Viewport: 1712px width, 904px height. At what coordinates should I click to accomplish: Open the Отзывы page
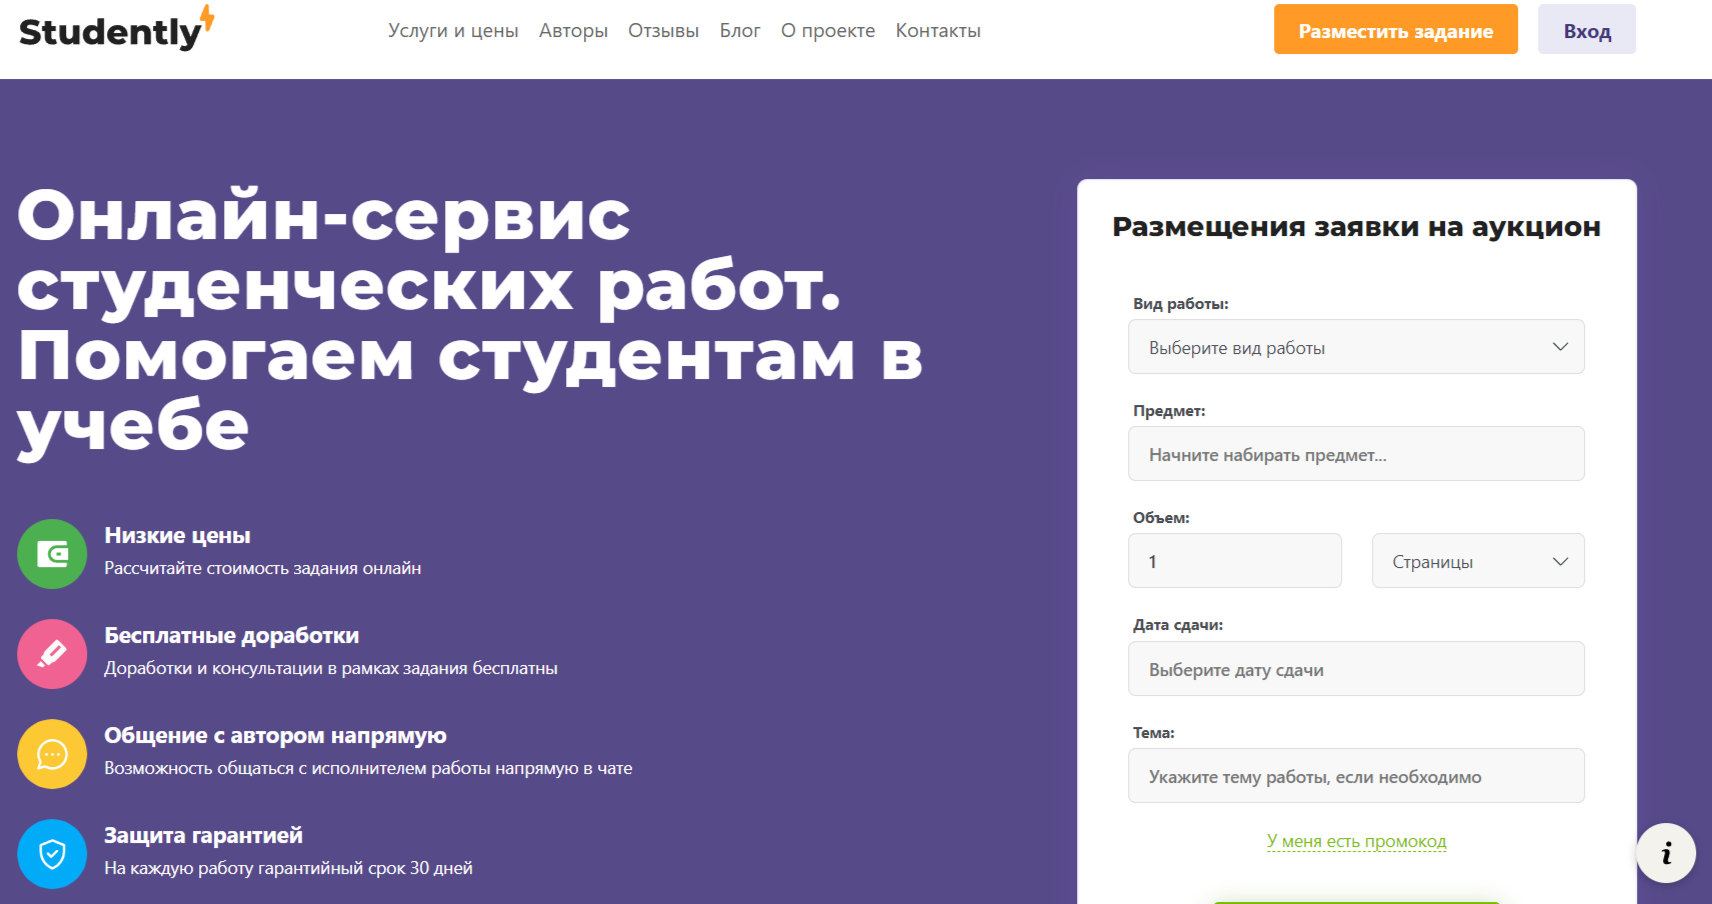pos(663,30)
